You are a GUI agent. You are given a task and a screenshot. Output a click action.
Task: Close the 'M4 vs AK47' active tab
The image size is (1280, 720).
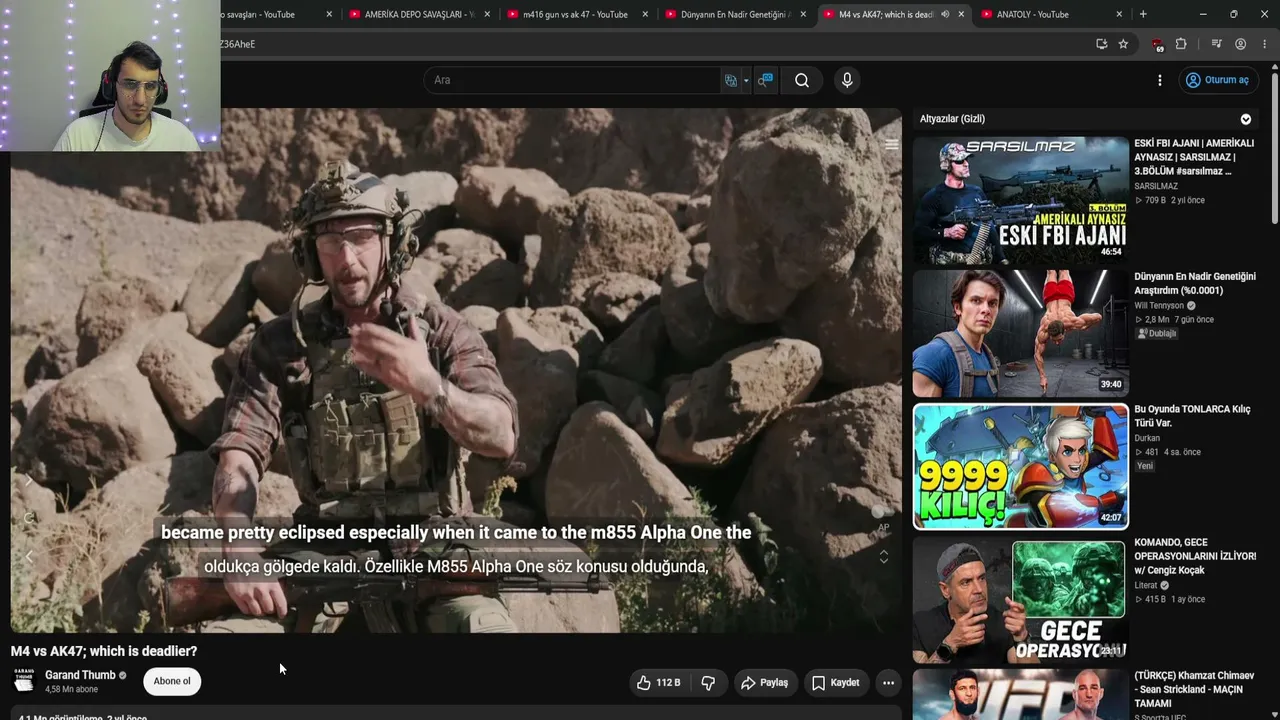point(961,14)
